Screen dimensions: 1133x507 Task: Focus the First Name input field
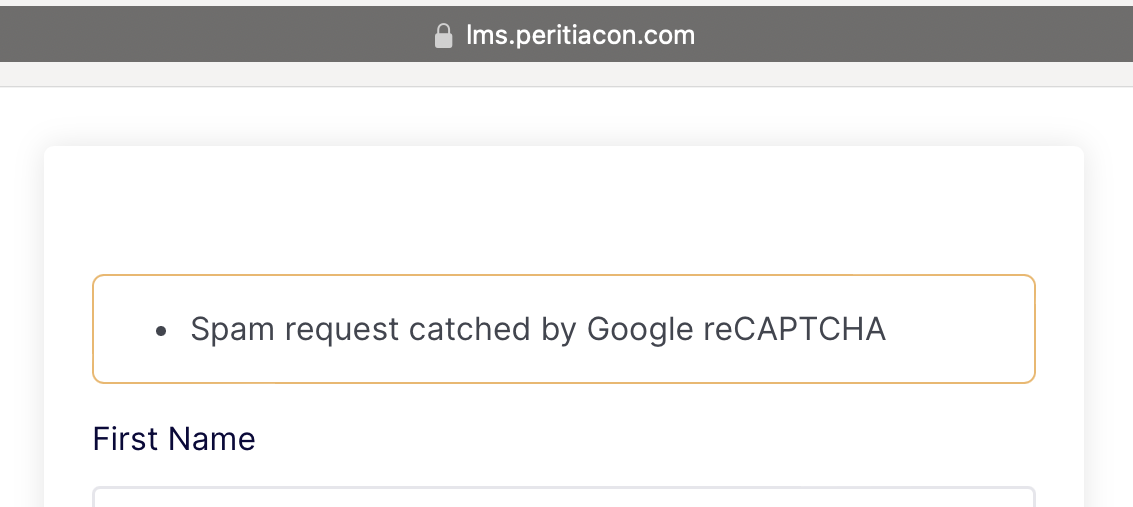563,498
